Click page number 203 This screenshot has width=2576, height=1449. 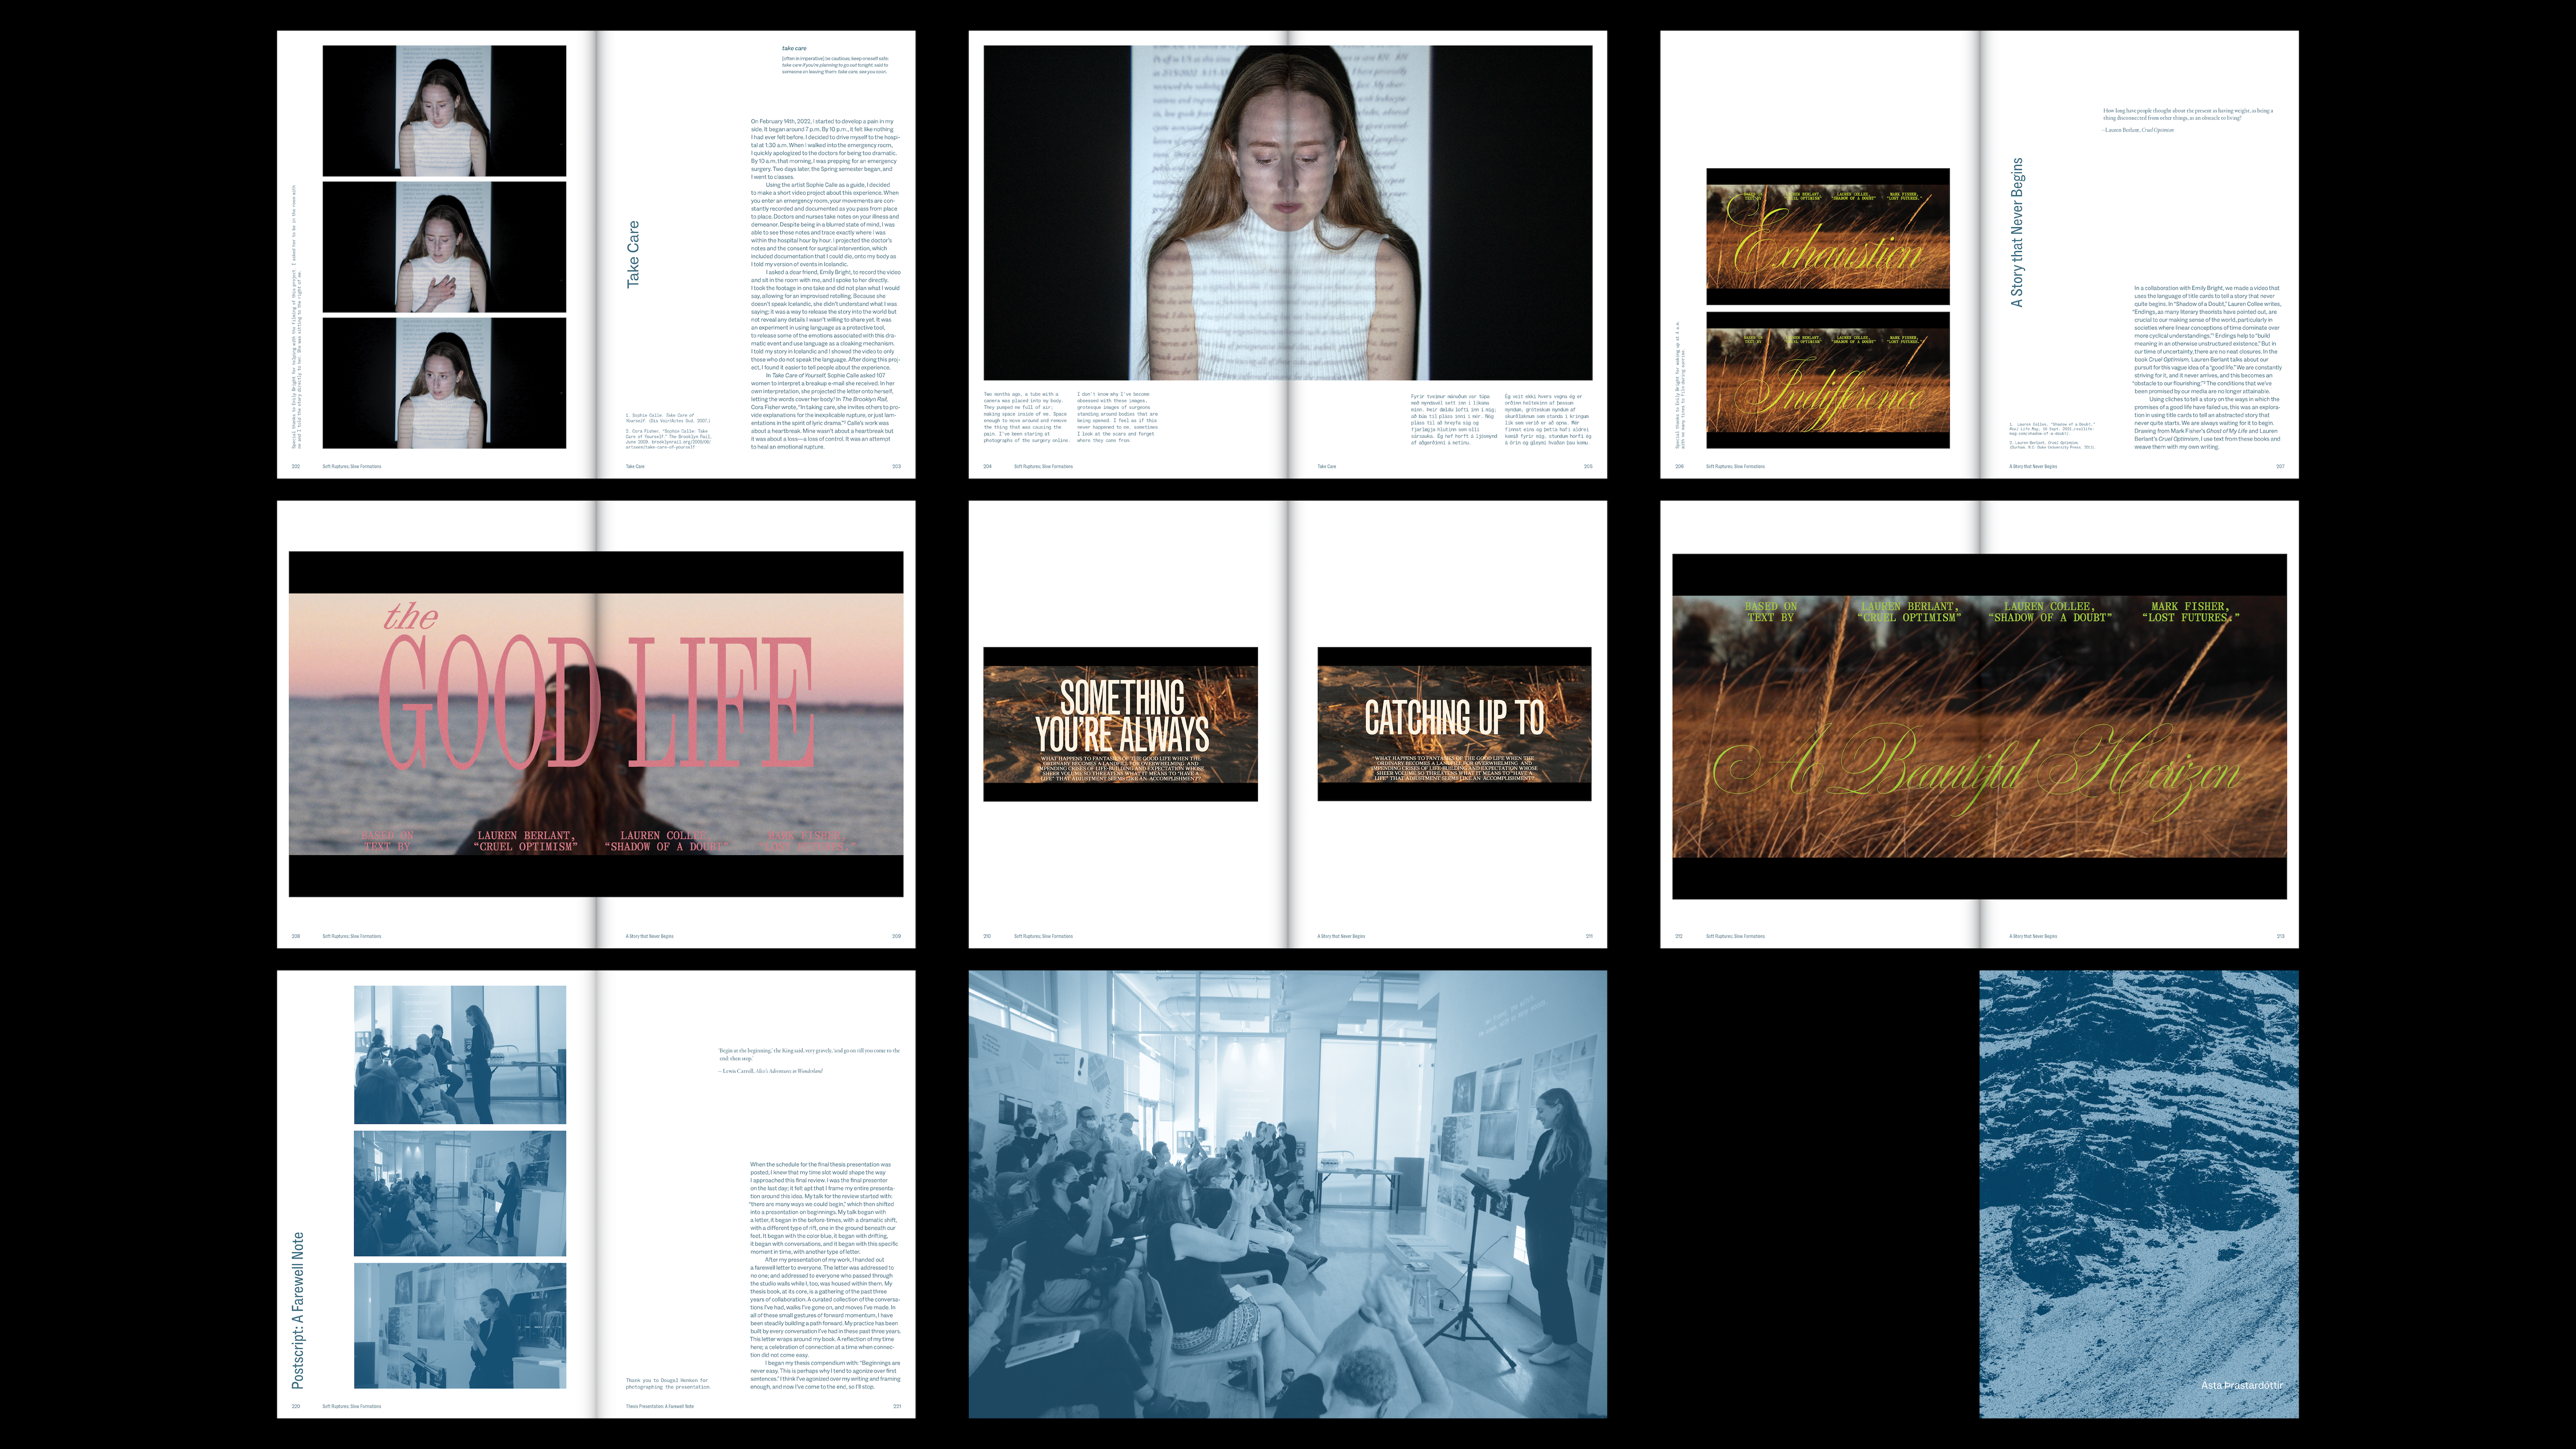pos(896,466)
